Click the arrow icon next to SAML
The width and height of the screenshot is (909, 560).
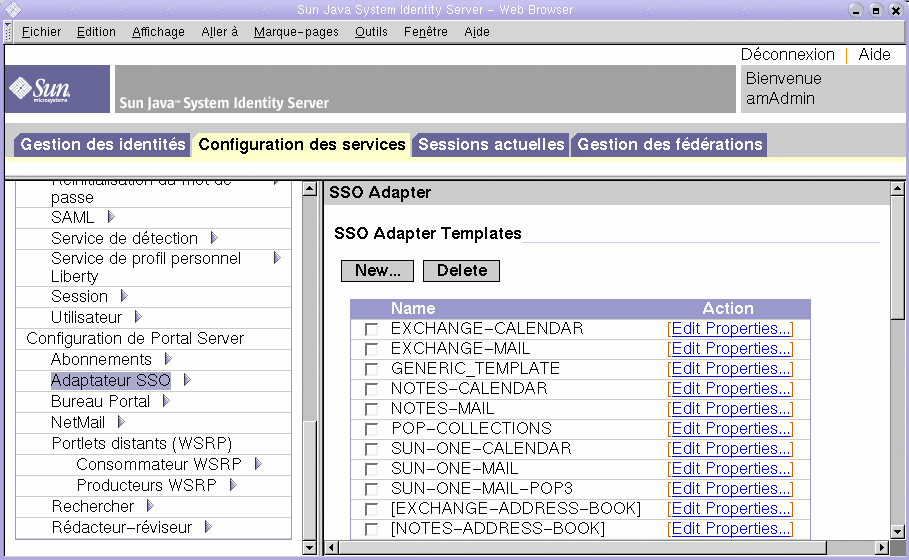coord(111,217)
